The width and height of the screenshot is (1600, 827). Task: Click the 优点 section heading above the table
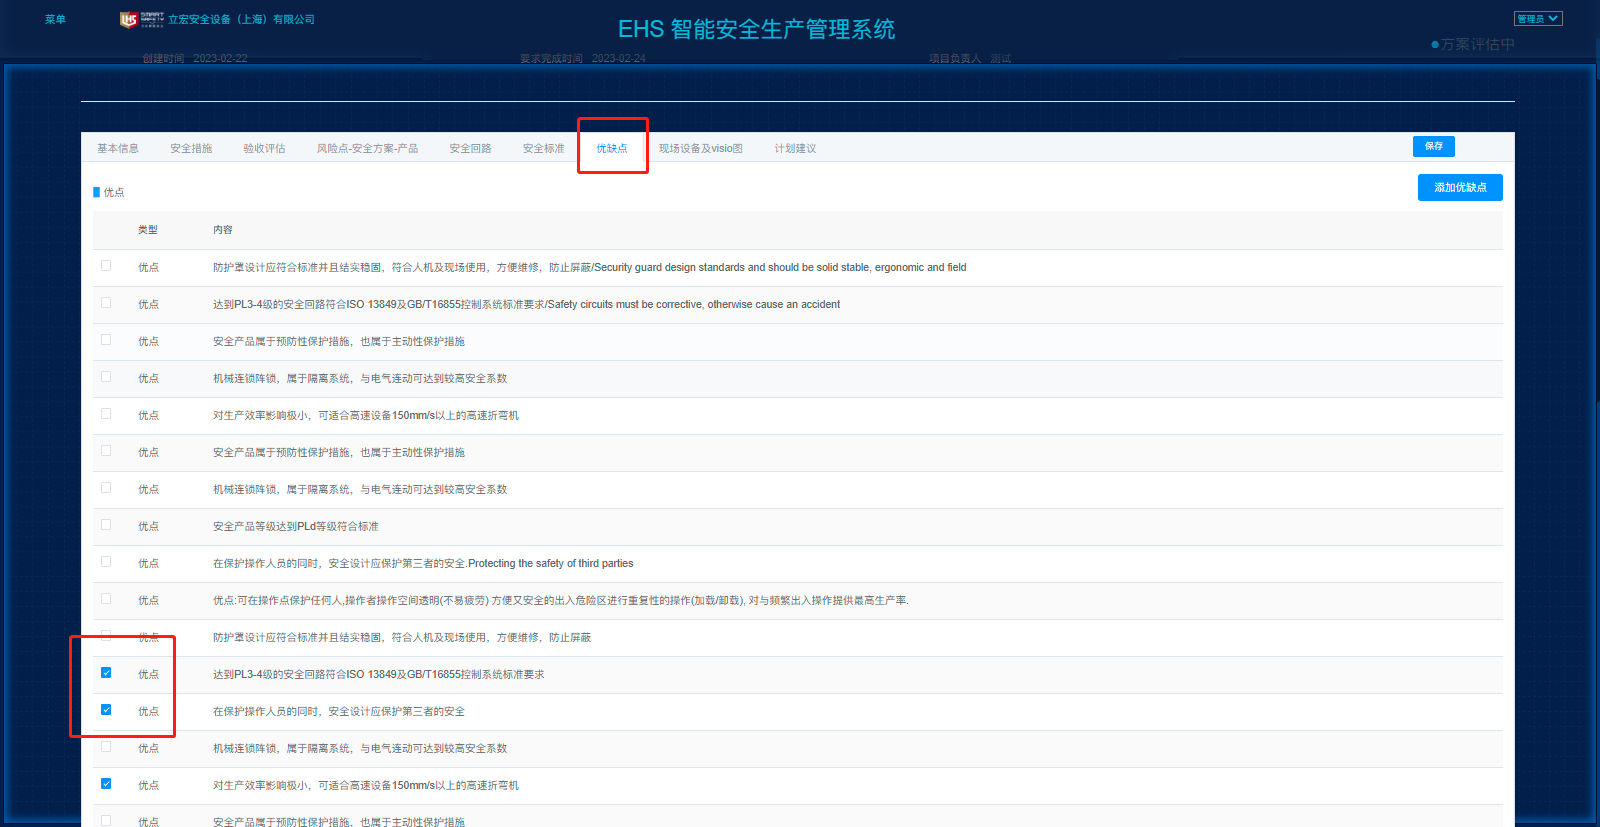click(114, 192)
